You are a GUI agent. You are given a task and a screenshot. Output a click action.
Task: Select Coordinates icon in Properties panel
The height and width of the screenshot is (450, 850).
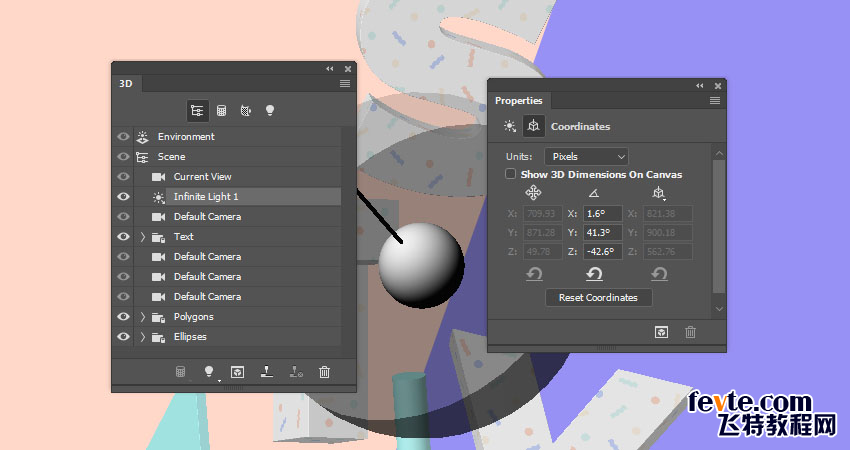coord(532,127)
